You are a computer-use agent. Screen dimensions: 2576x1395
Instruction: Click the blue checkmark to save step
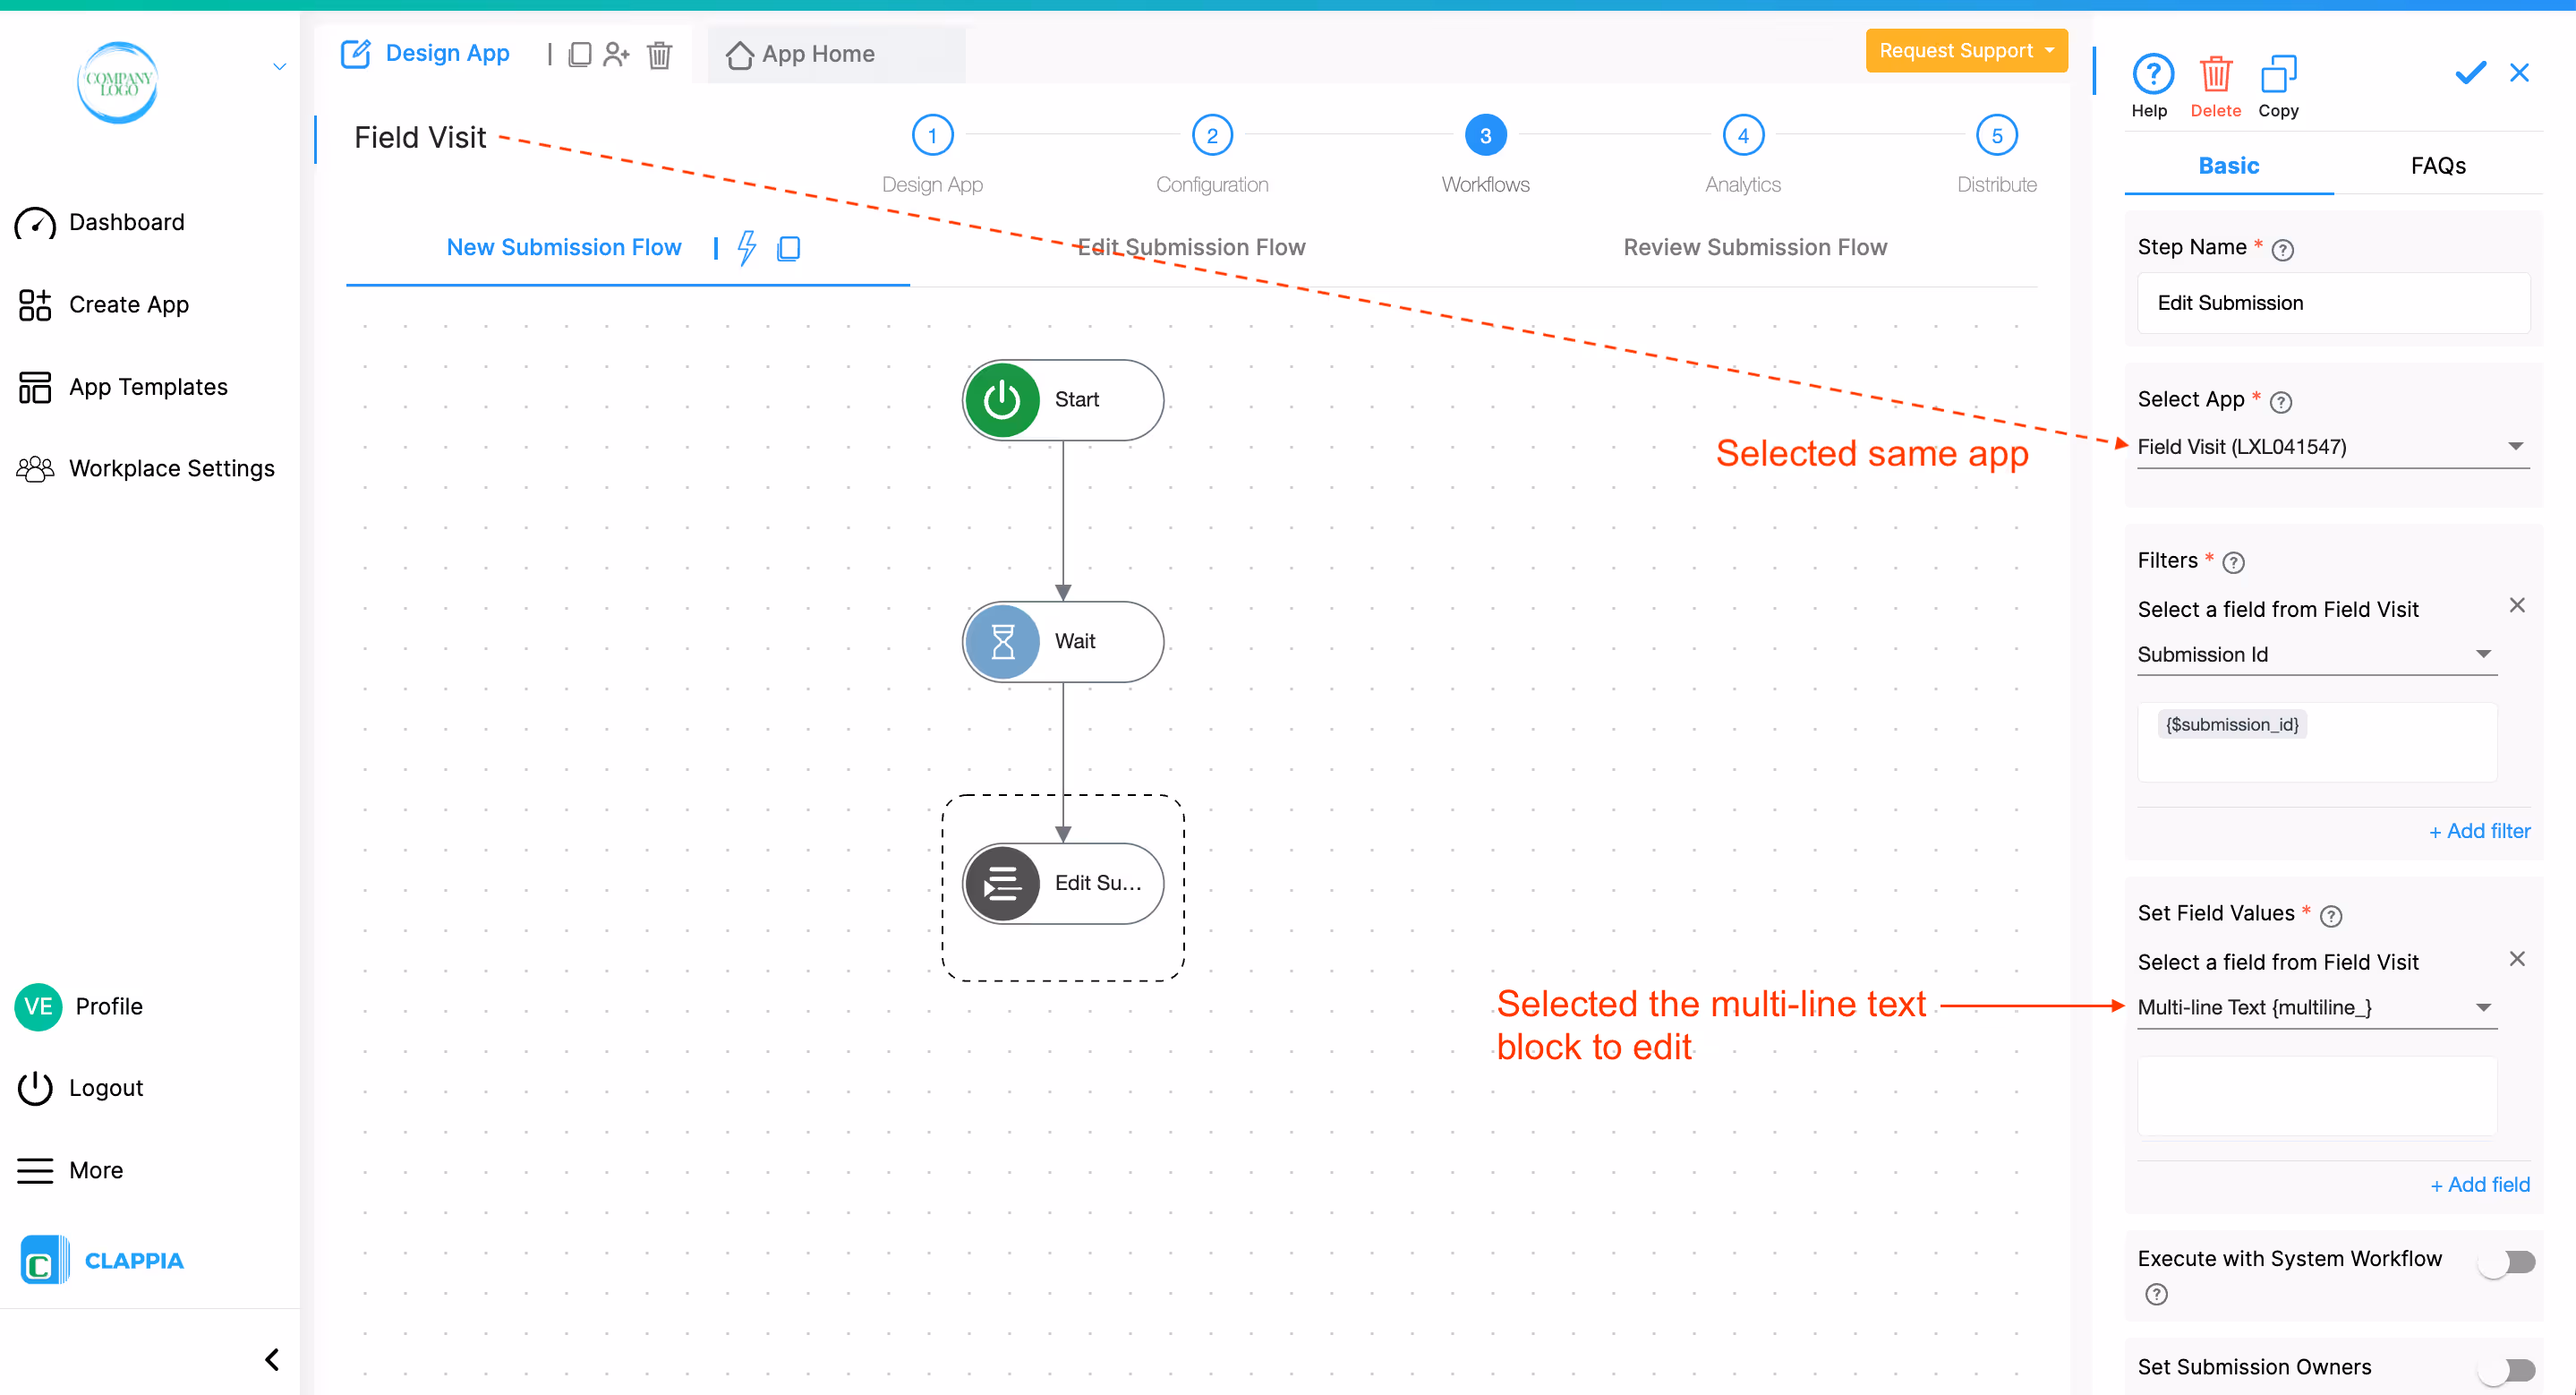pyautogui.click(x=2469, y=73)
